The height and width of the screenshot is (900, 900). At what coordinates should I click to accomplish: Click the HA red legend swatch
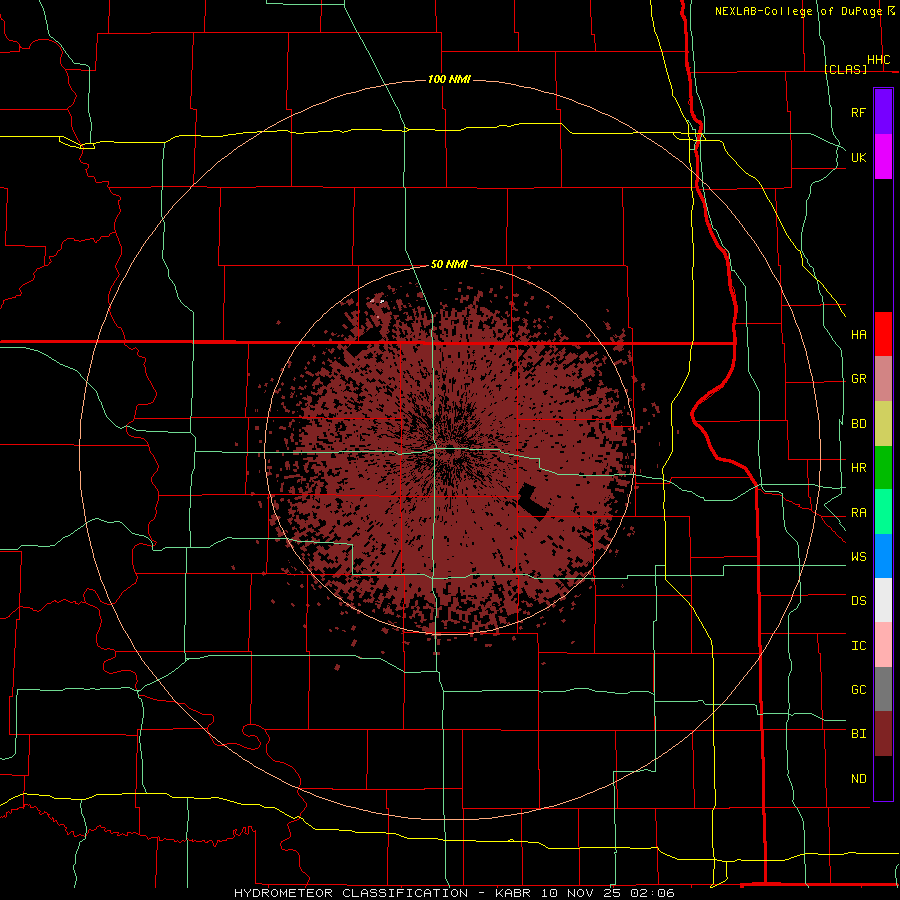883,334
